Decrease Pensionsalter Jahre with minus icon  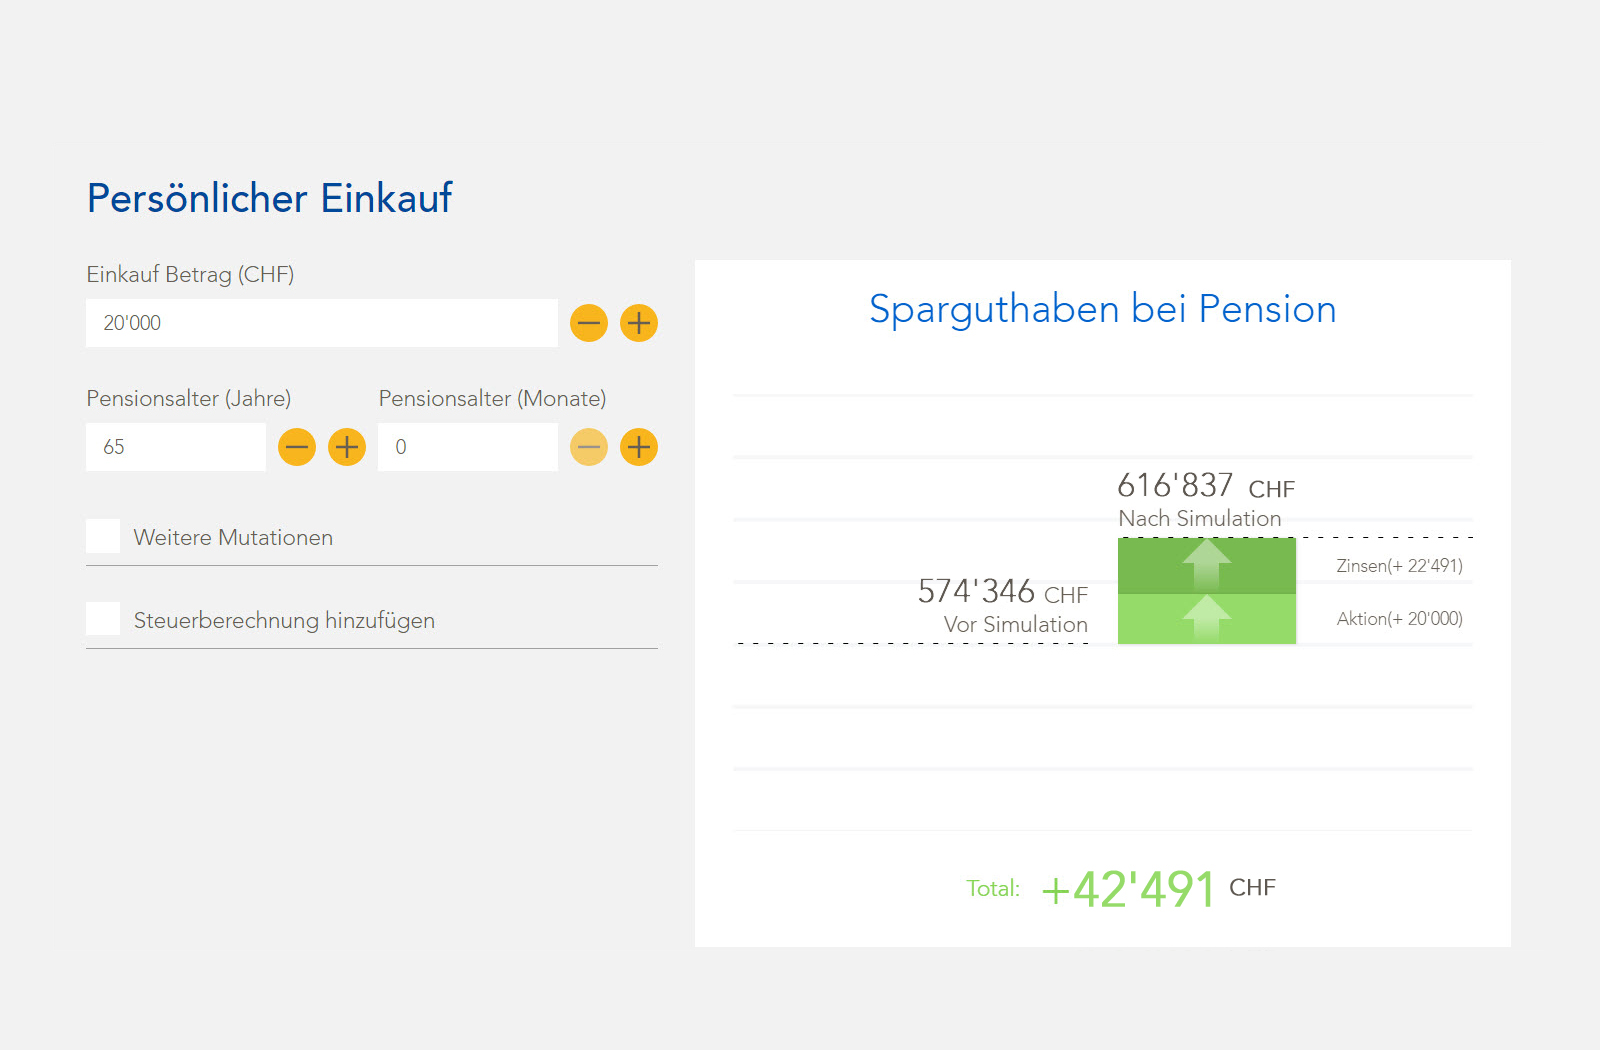tap(297, 447)
